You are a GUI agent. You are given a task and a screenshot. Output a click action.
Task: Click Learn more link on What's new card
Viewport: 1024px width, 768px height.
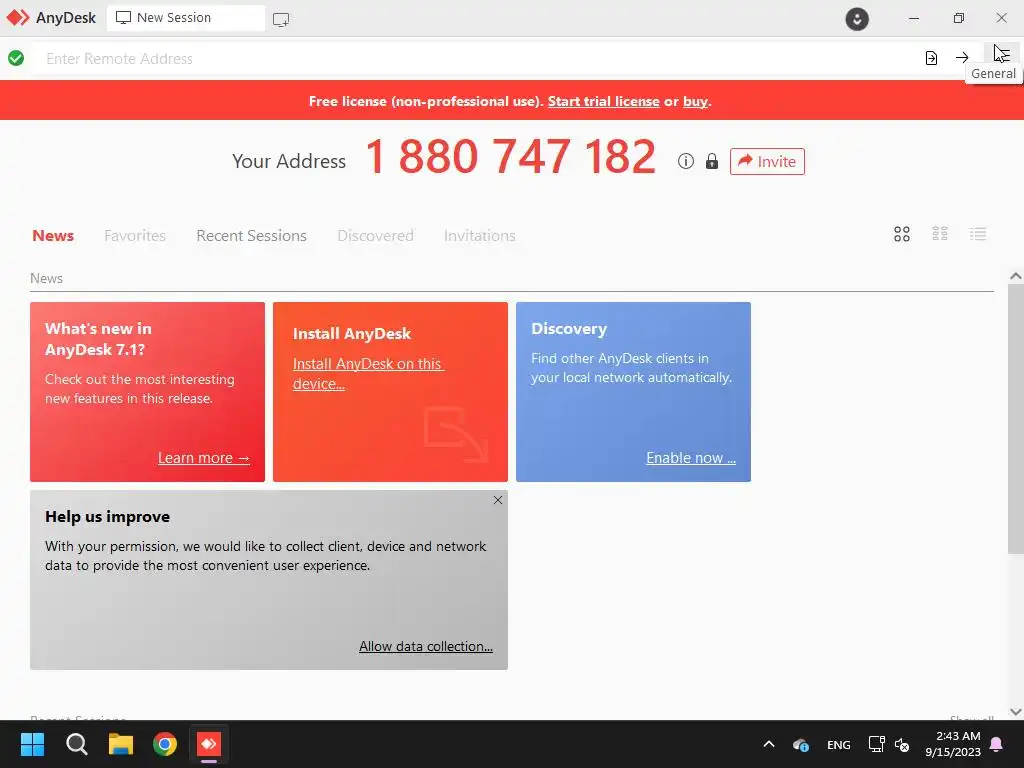tap(204, 458)
